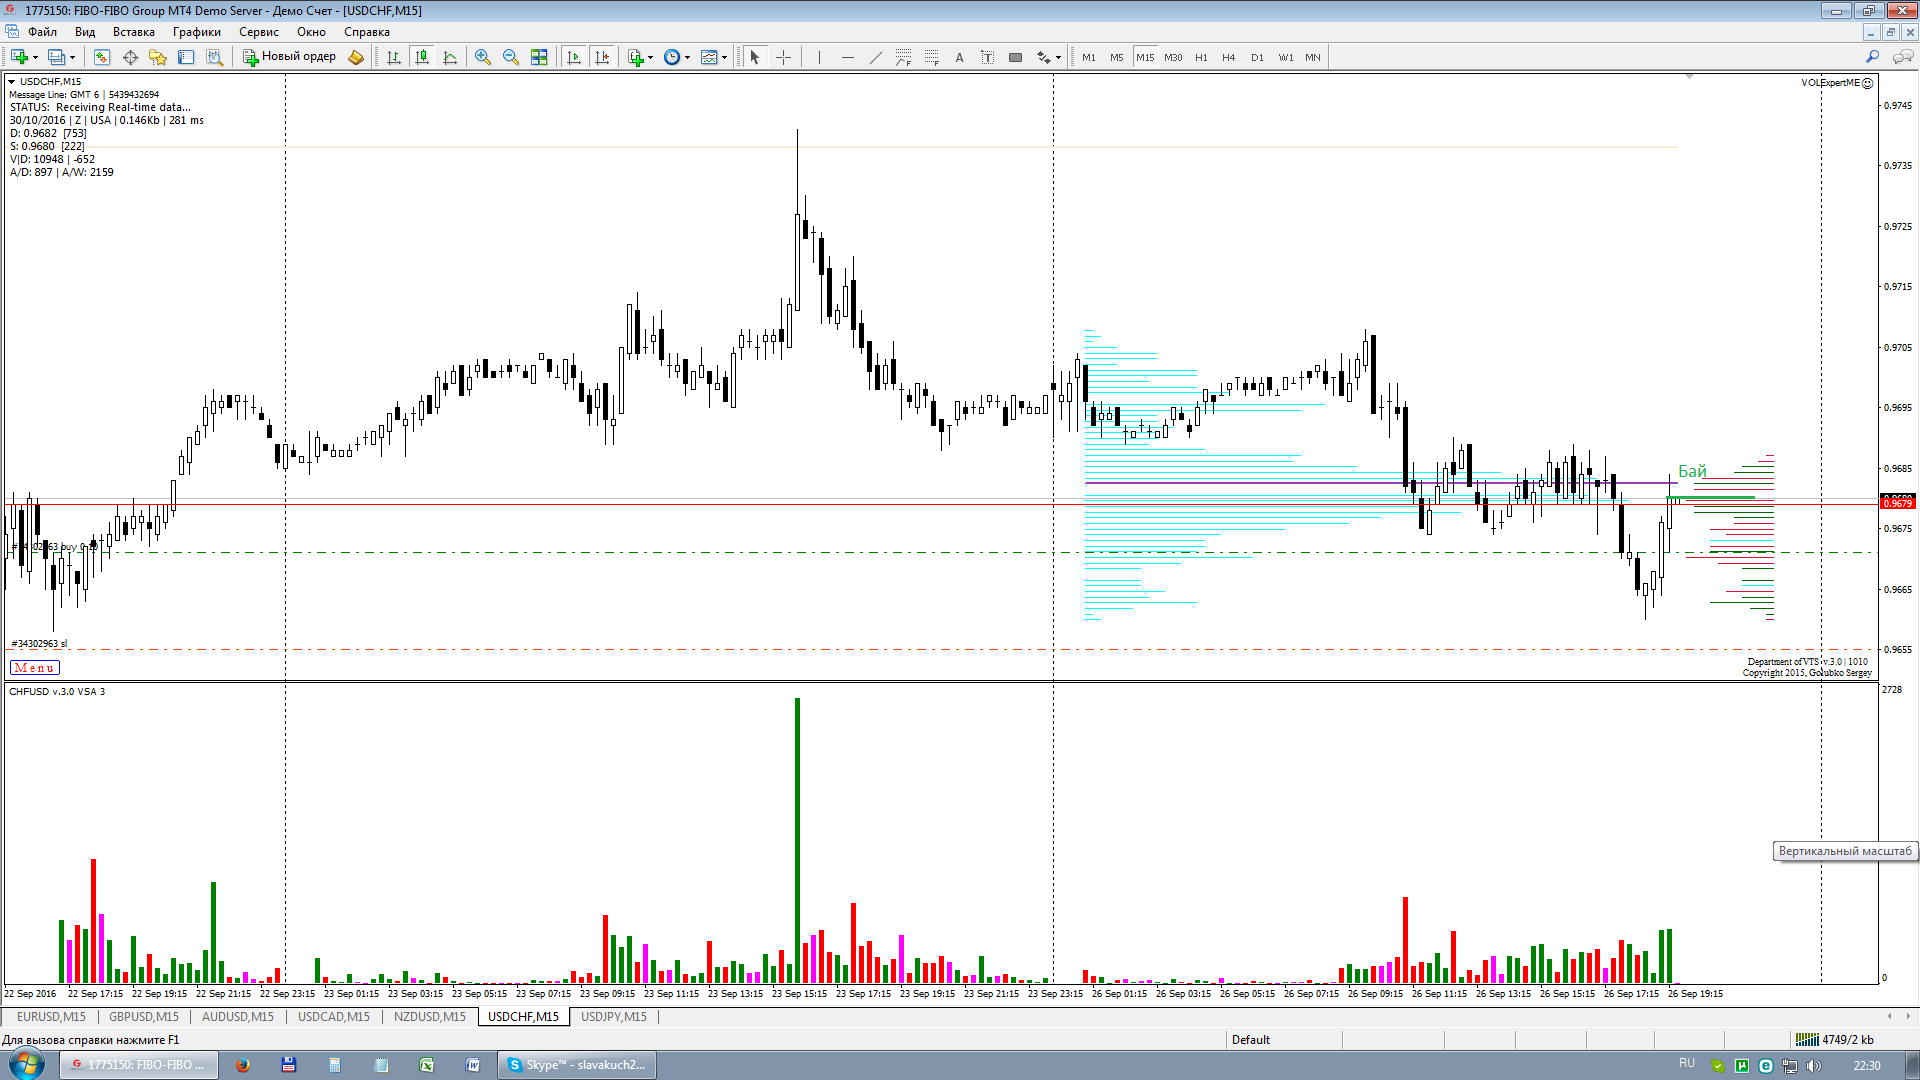Select the horizontal line tool
The image size is (1920, 1080).
[x=848, y=57]
